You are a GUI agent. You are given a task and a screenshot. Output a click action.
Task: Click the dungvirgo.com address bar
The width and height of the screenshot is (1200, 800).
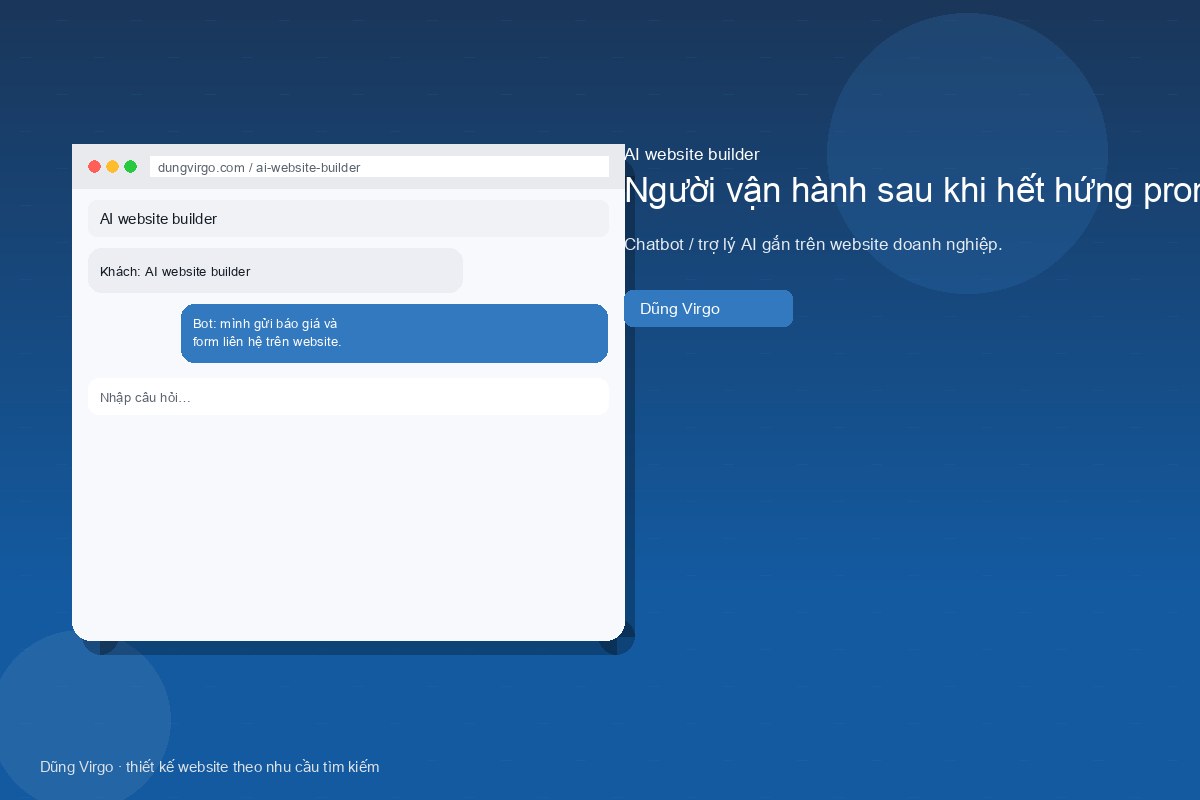pos(379,167)
